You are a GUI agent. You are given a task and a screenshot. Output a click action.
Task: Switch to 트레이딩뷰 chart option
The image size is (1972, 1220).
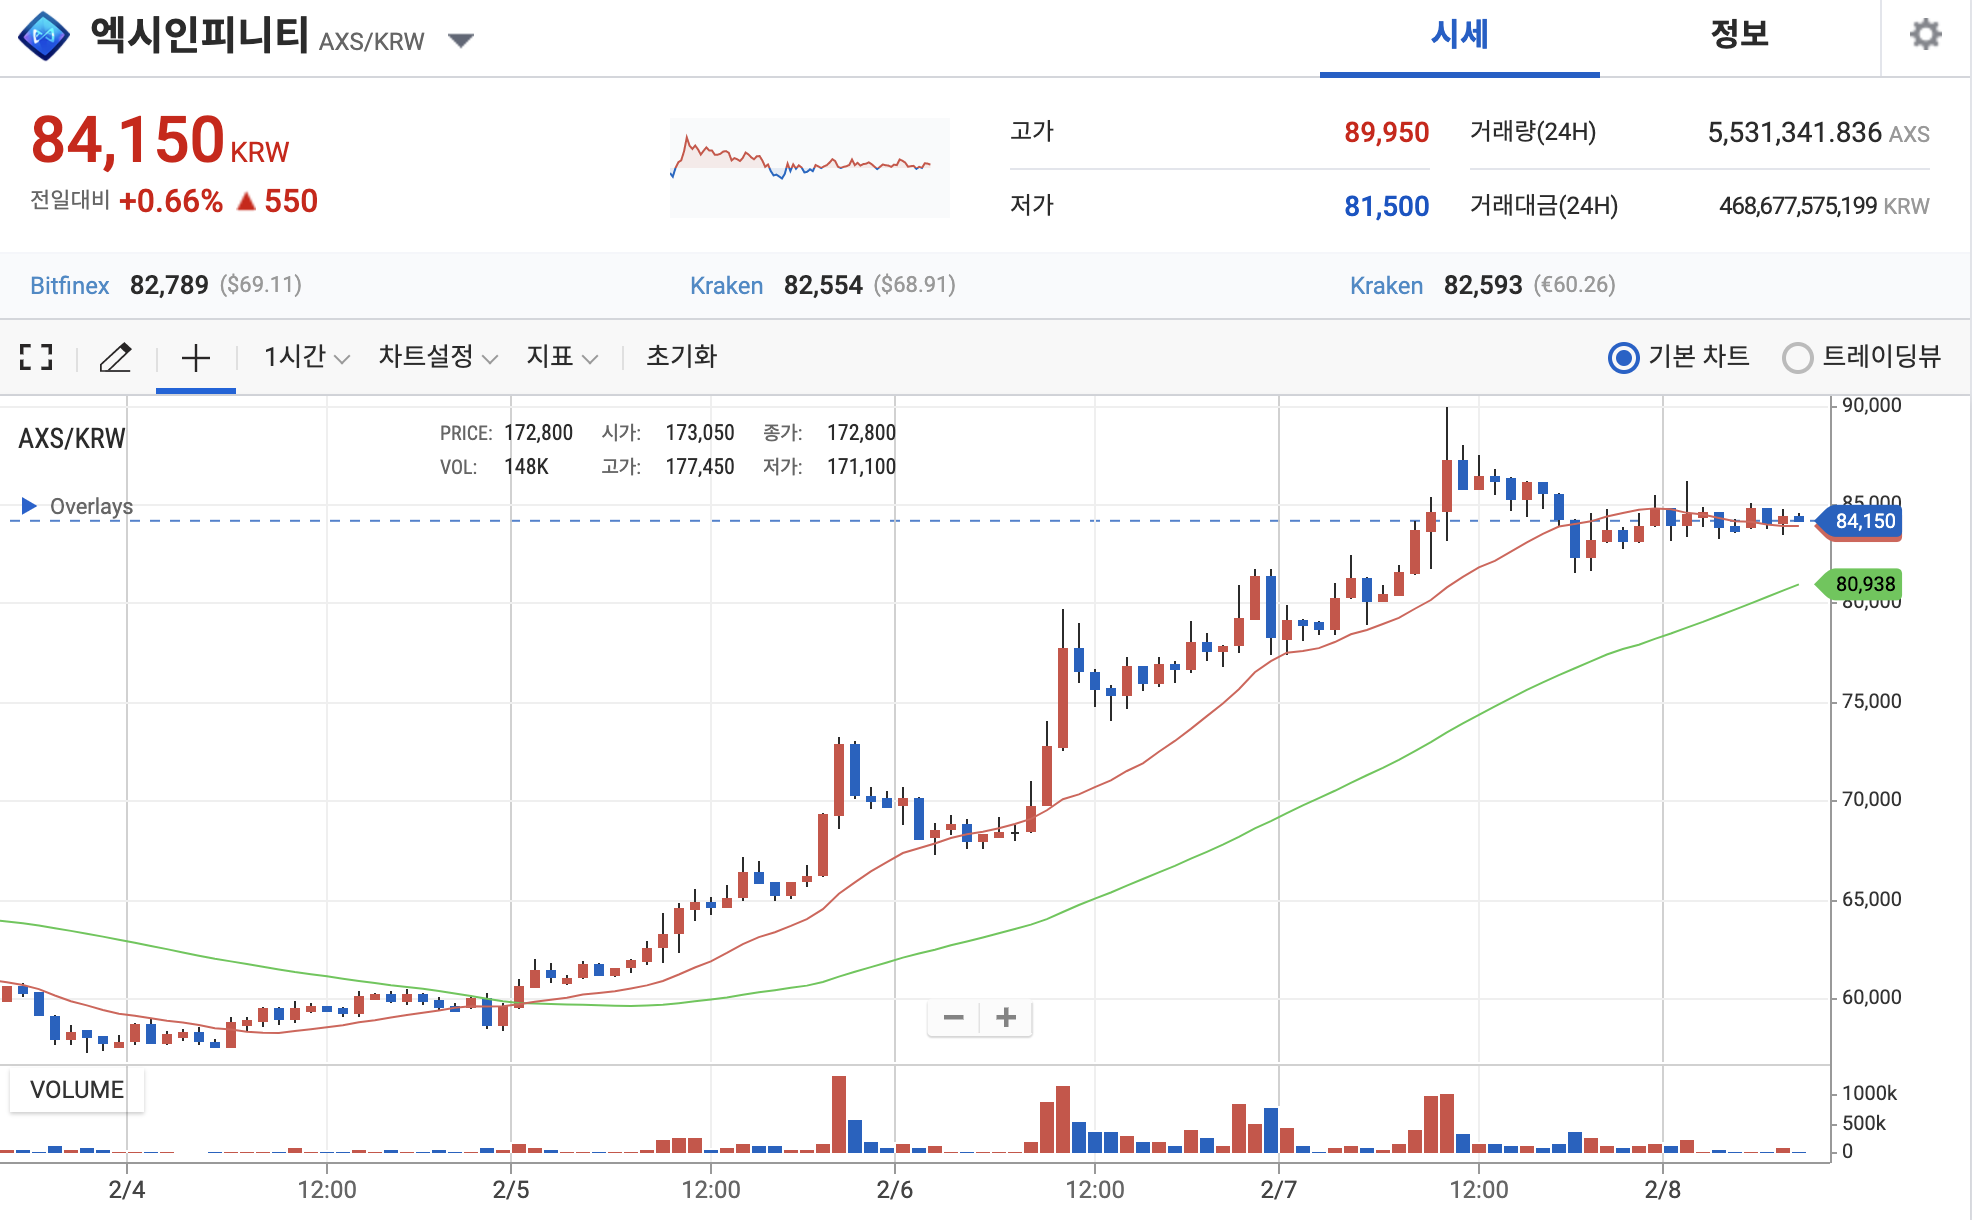[x=1797, y=357]
